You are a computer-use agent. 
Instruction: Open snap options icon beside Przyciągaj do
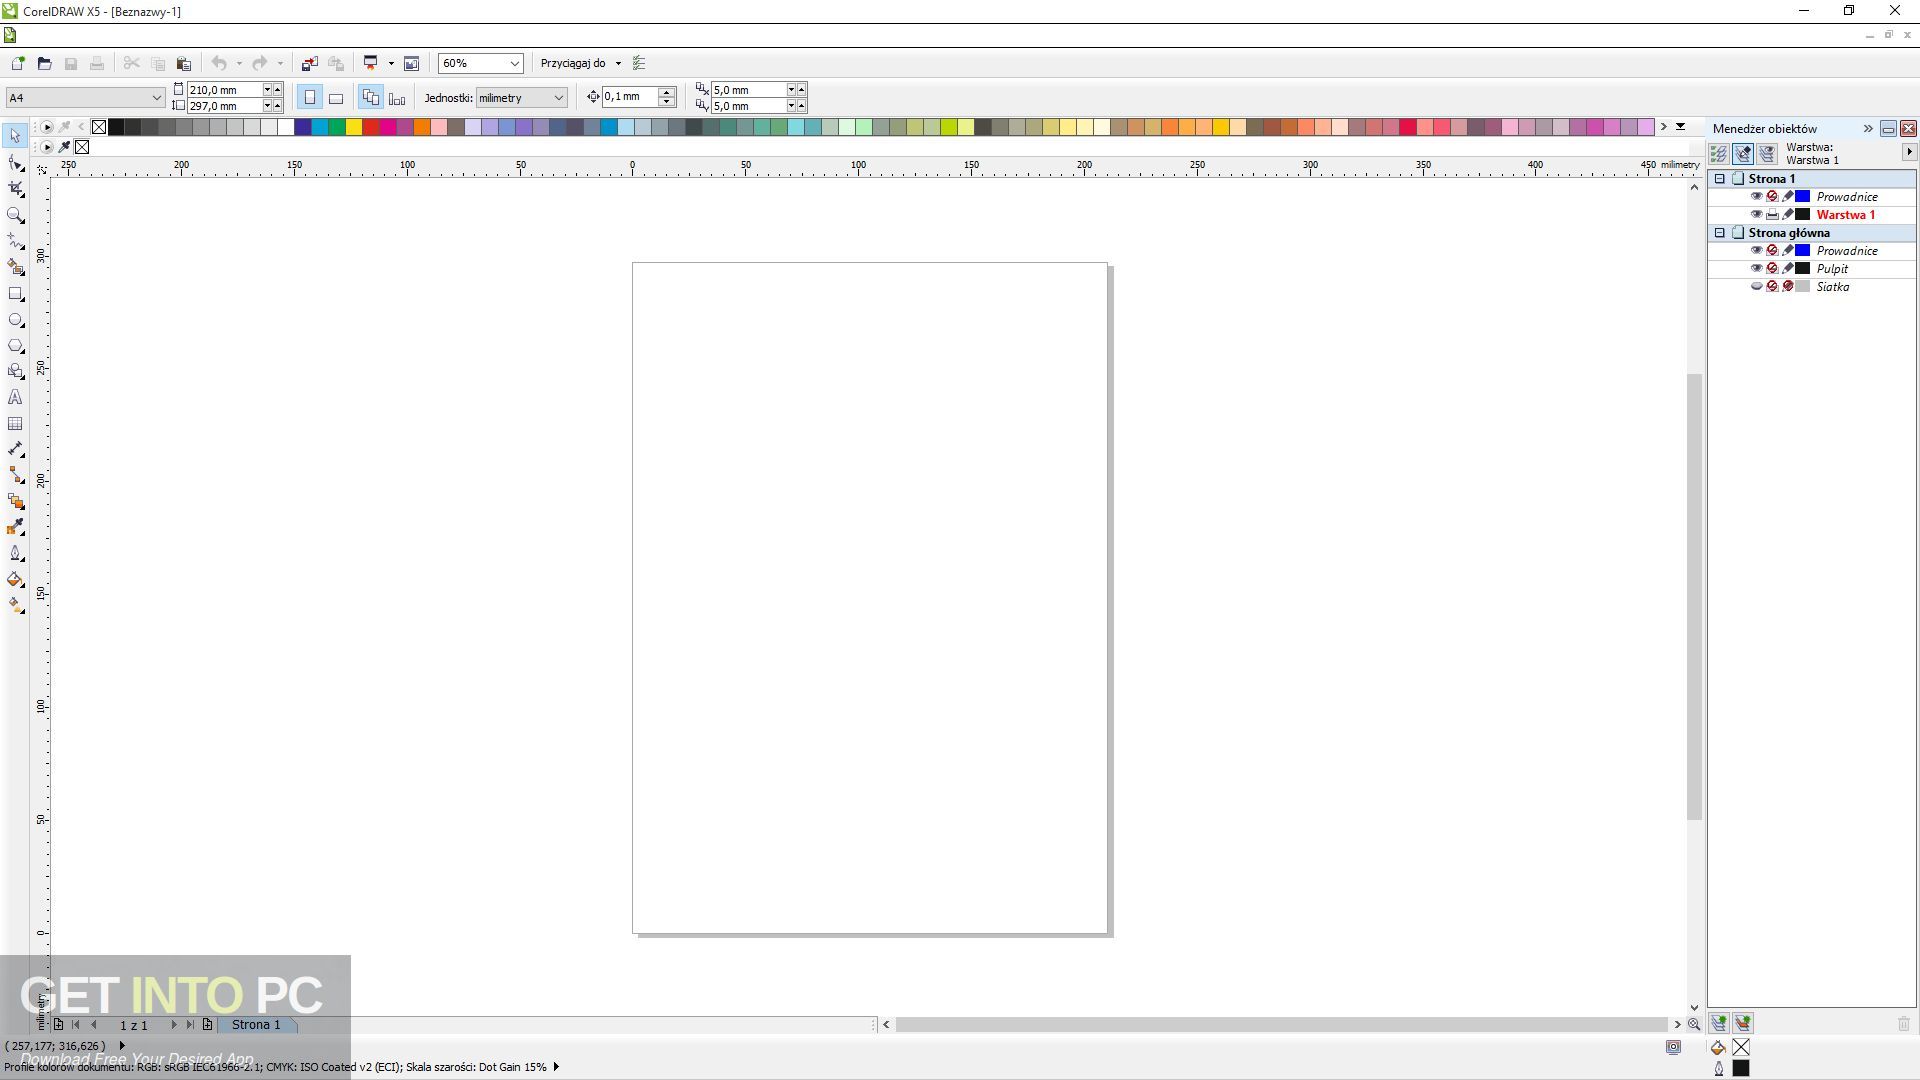click(x=640, y=63)
